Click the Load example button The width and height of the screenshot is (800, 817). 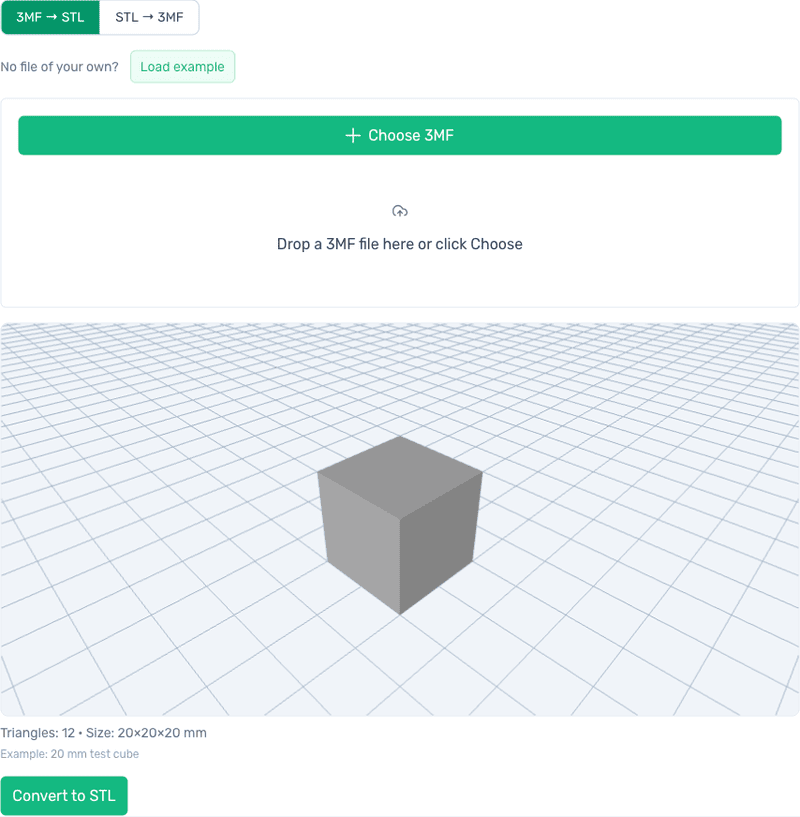pyautogui.click(x=182, y=67)
